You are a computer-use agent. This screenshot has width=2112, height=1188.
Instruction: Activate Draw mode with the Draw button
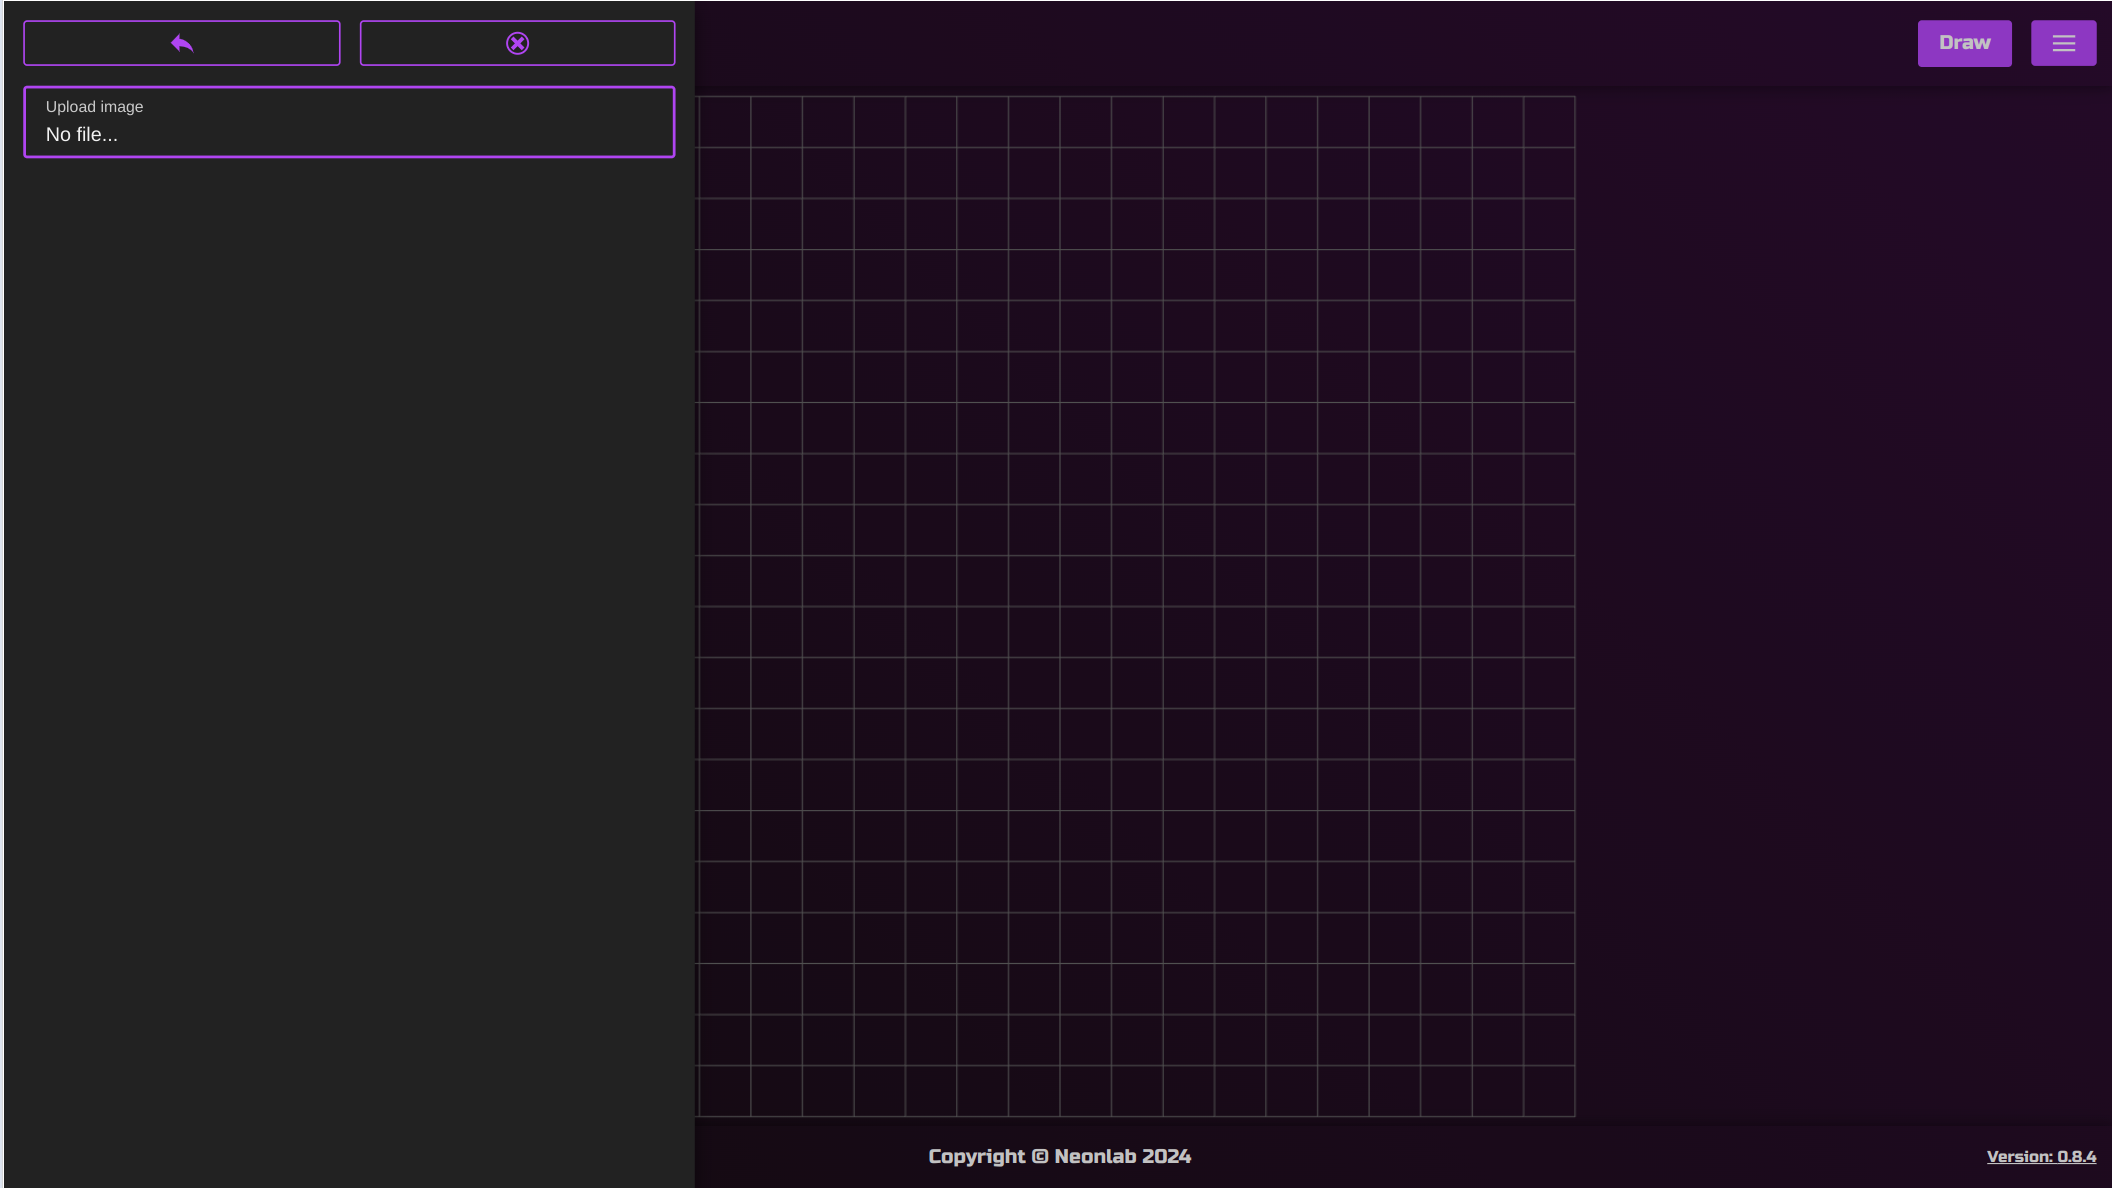coord(1963,42)
